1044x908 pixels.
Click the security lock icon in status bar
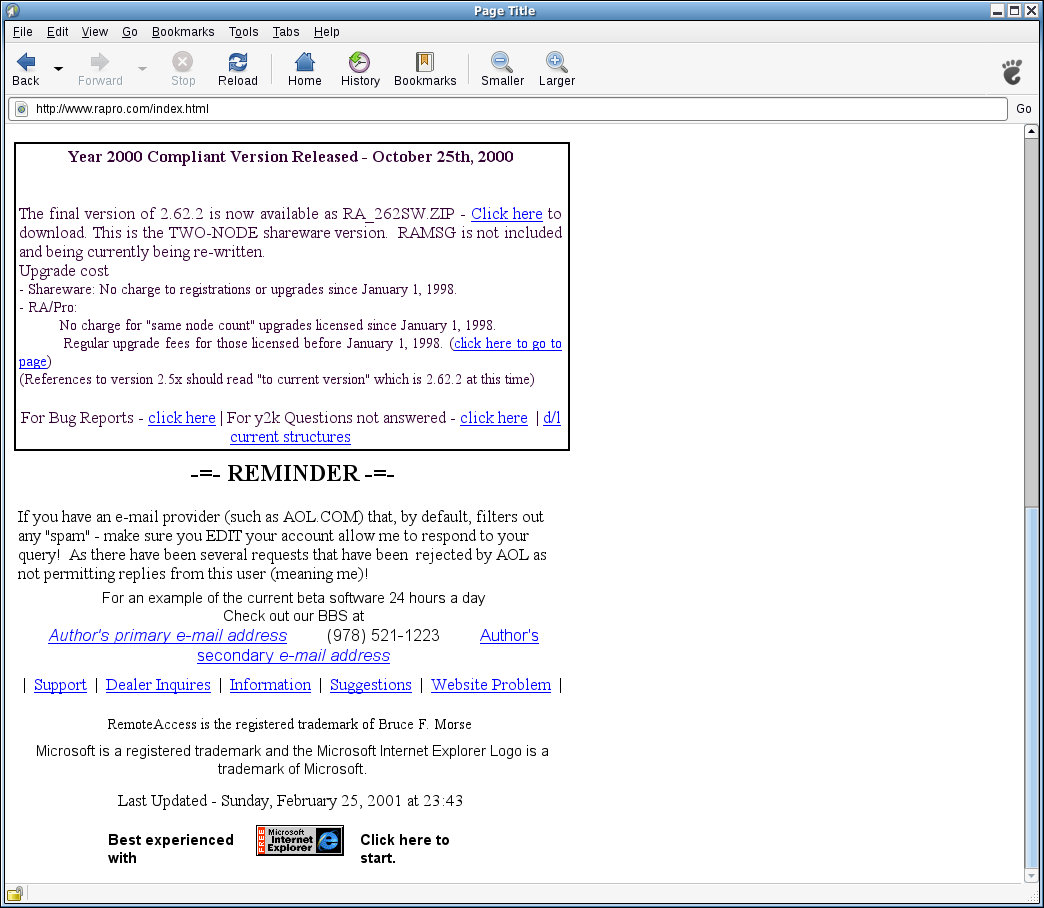coord(15,893)
